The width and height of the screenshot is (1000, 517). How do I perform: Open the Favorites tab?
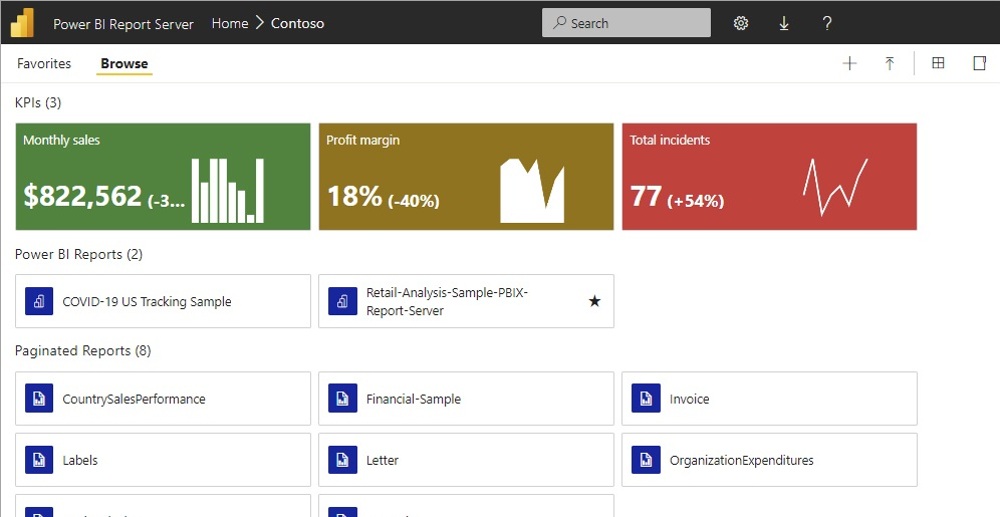coord(44,64)
